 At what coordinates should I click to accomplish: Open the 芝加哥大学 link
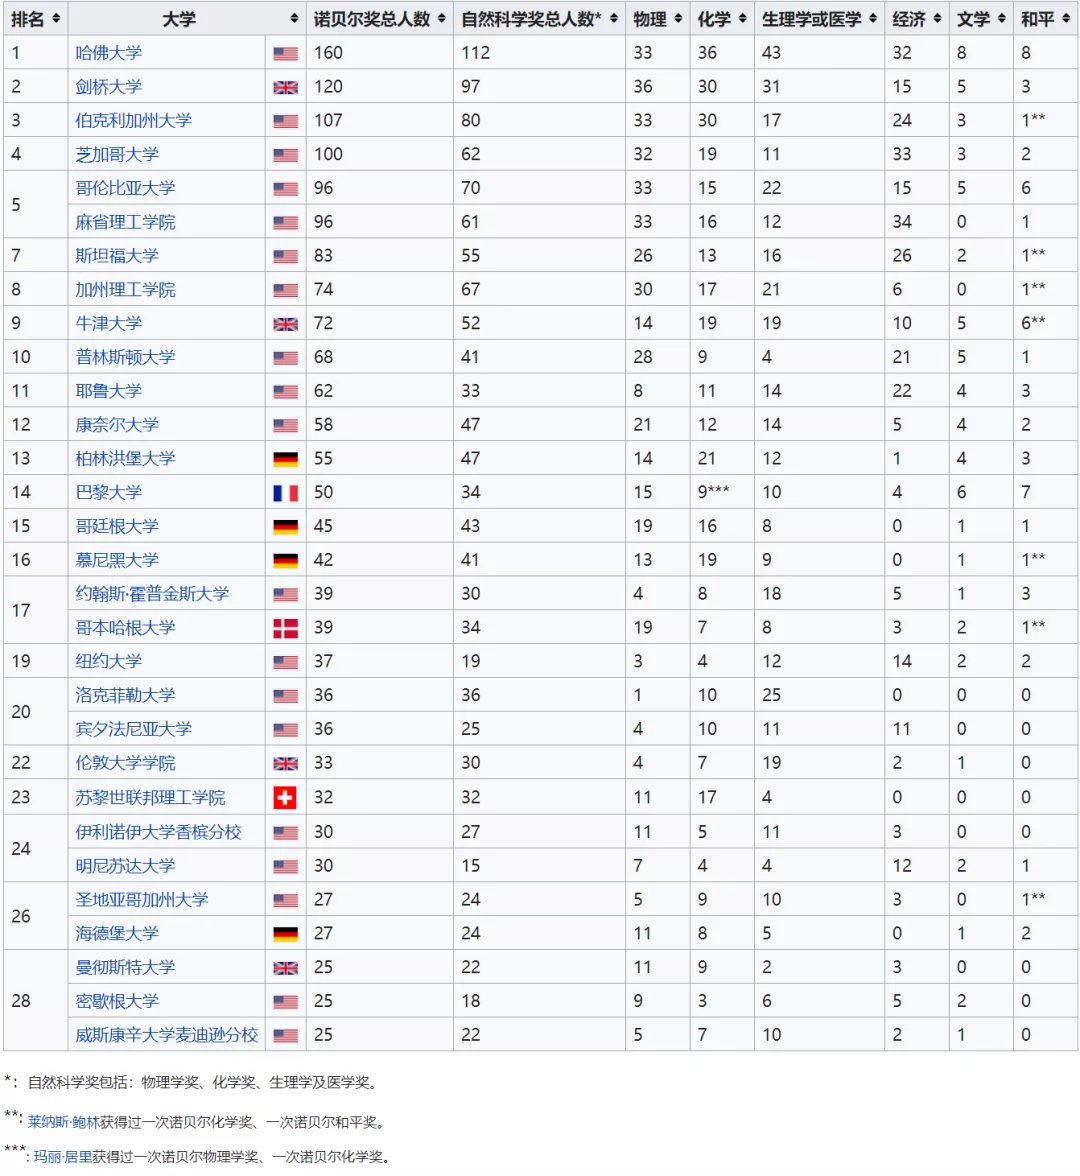tap(117, 154)
